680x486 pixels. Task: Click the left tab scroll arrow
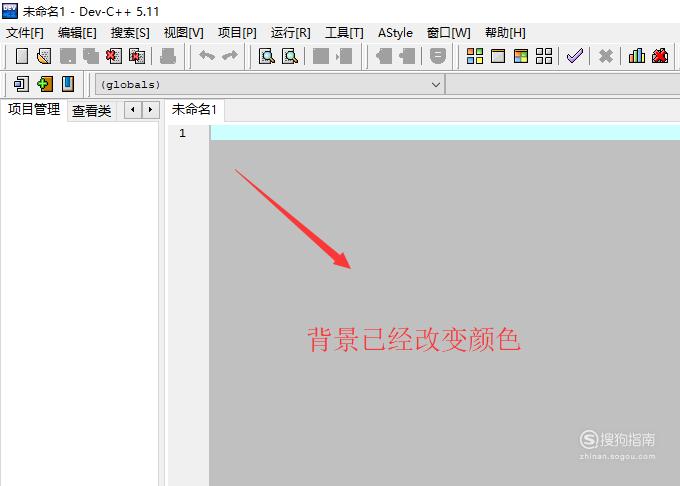(133, 110)
